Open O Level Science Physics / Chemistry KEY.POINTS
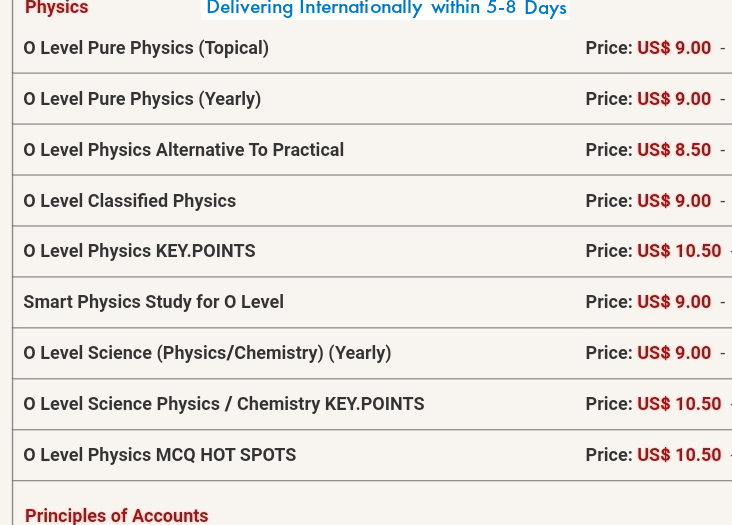The height and width of the screenshot is (525, 732). click(224, 404)
